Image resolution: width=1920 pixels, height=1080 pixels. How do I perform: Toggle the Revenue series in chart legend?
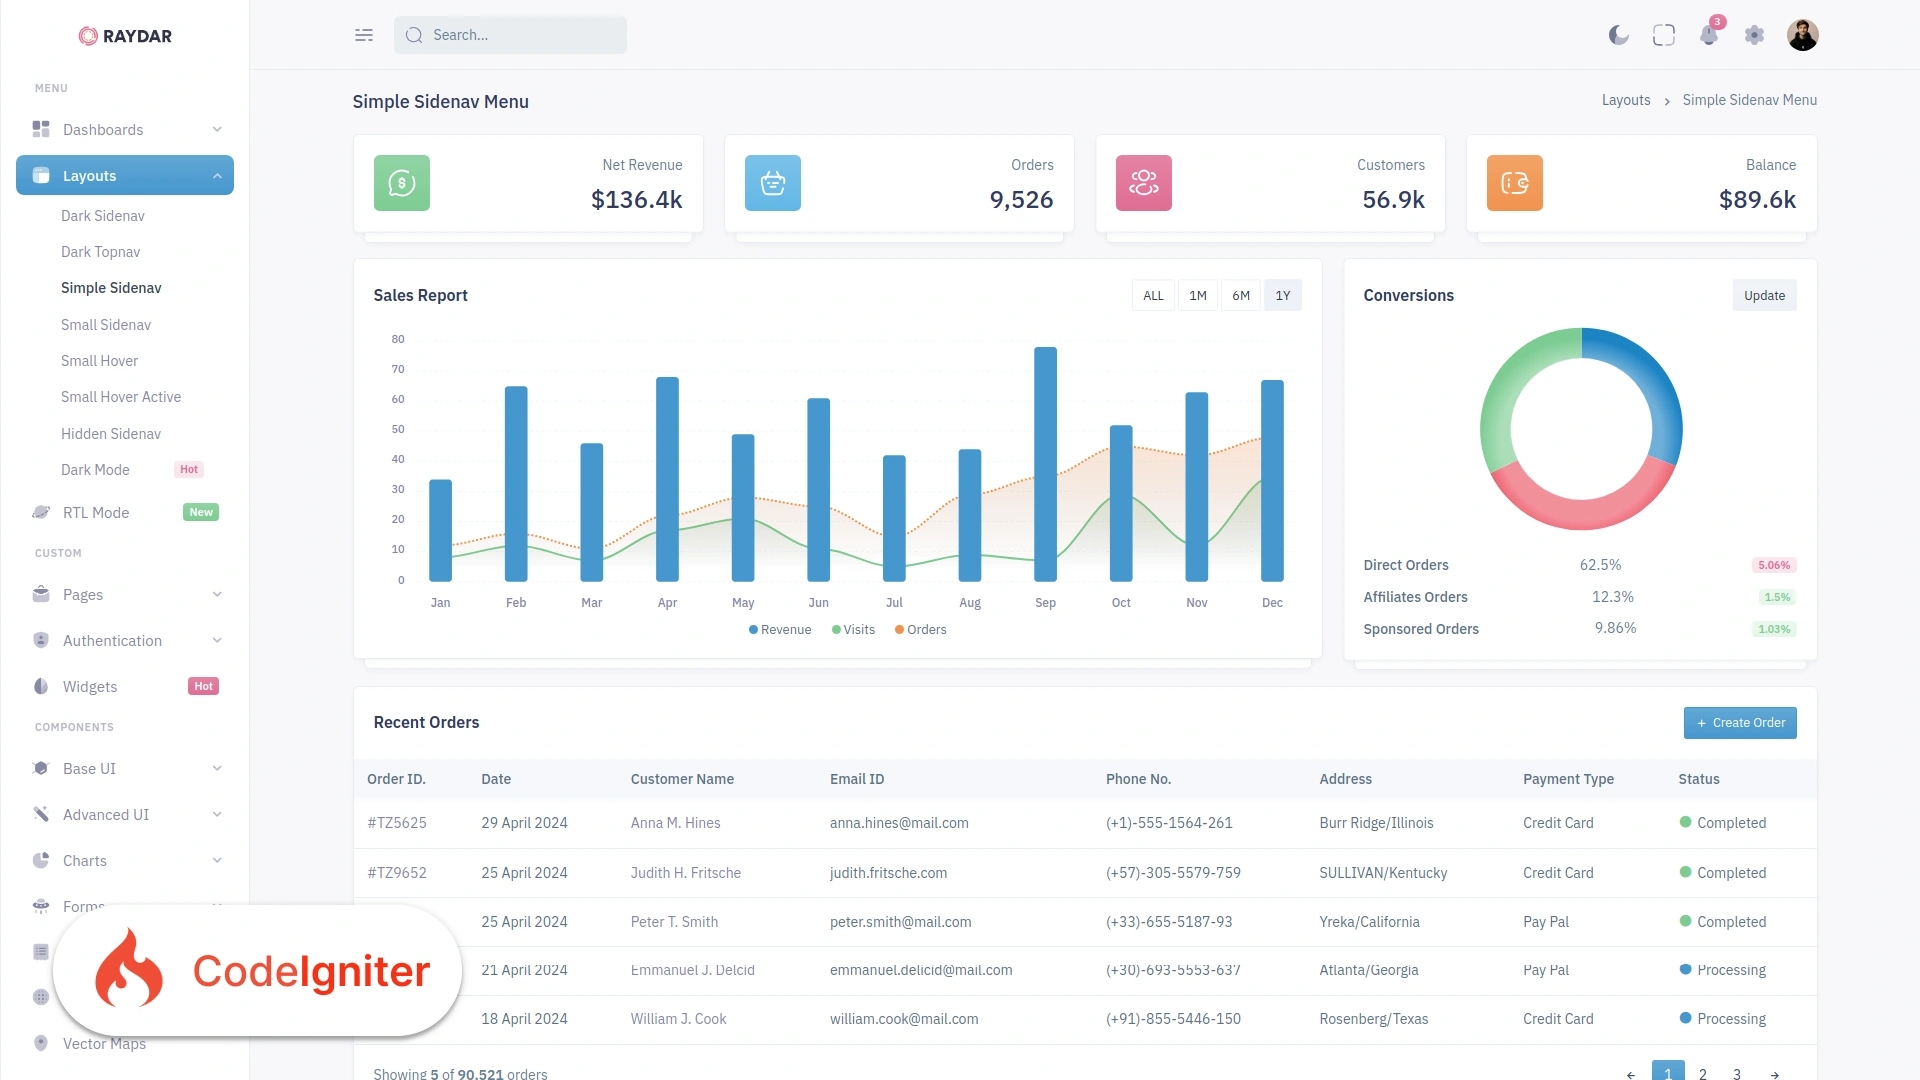pyautogui.click(x=780, y=630)
